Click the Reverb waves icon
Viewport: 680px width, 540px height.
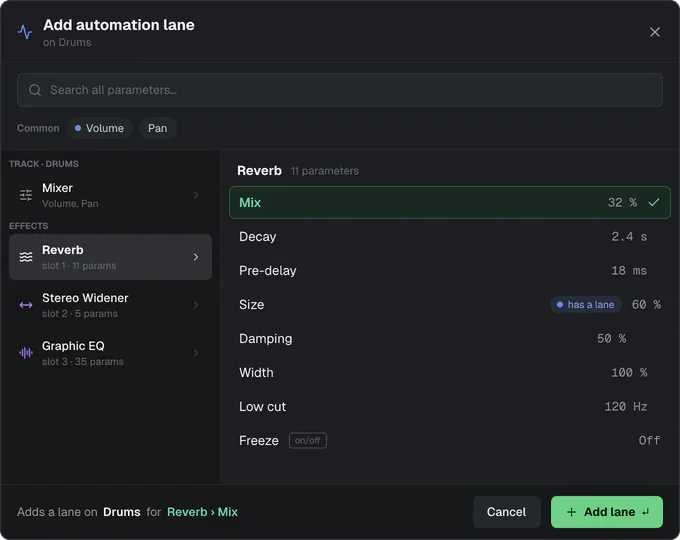click(26, 257)
